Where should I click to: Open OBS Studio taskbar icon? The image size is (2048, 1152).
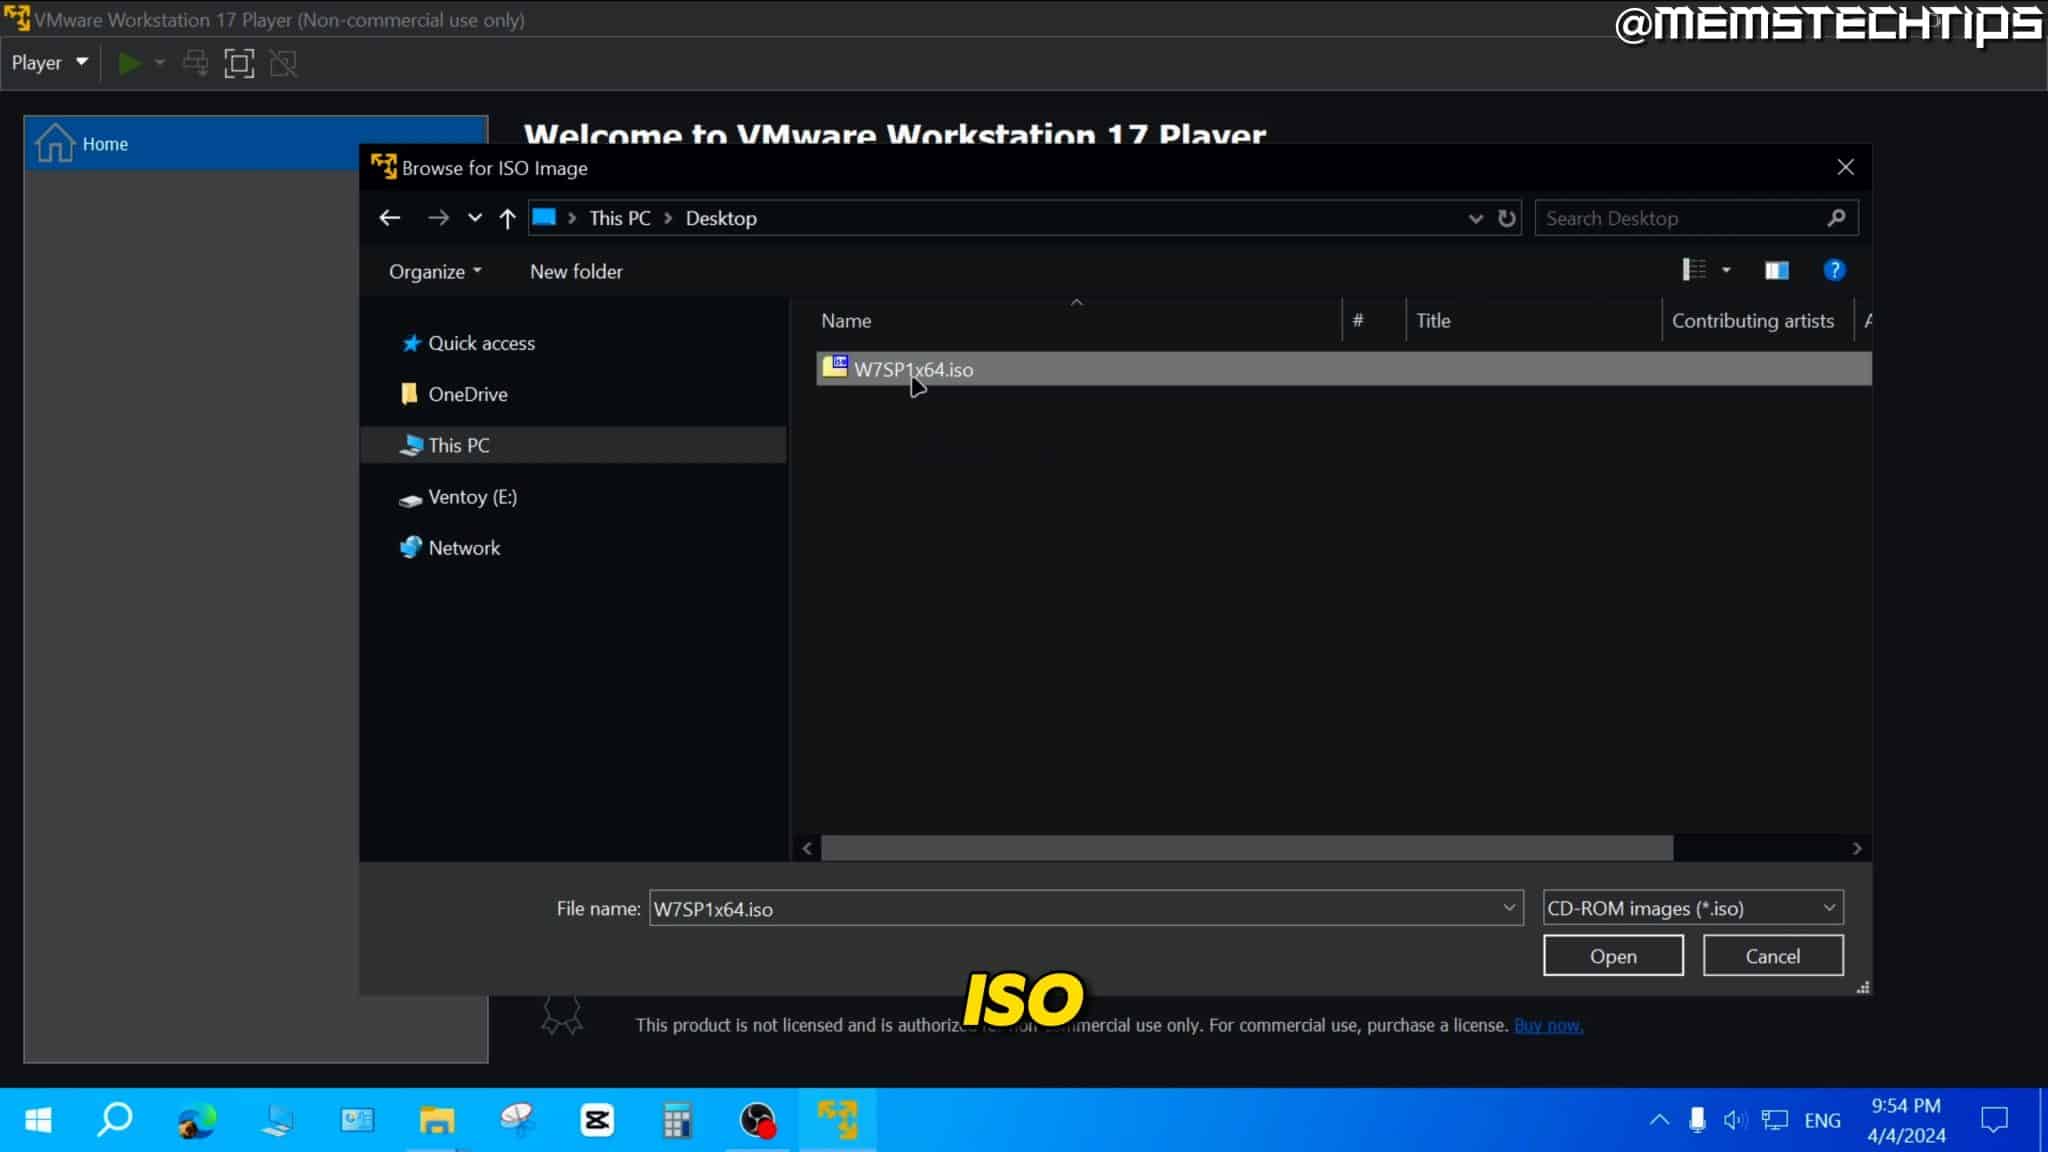click(757, 1120)
